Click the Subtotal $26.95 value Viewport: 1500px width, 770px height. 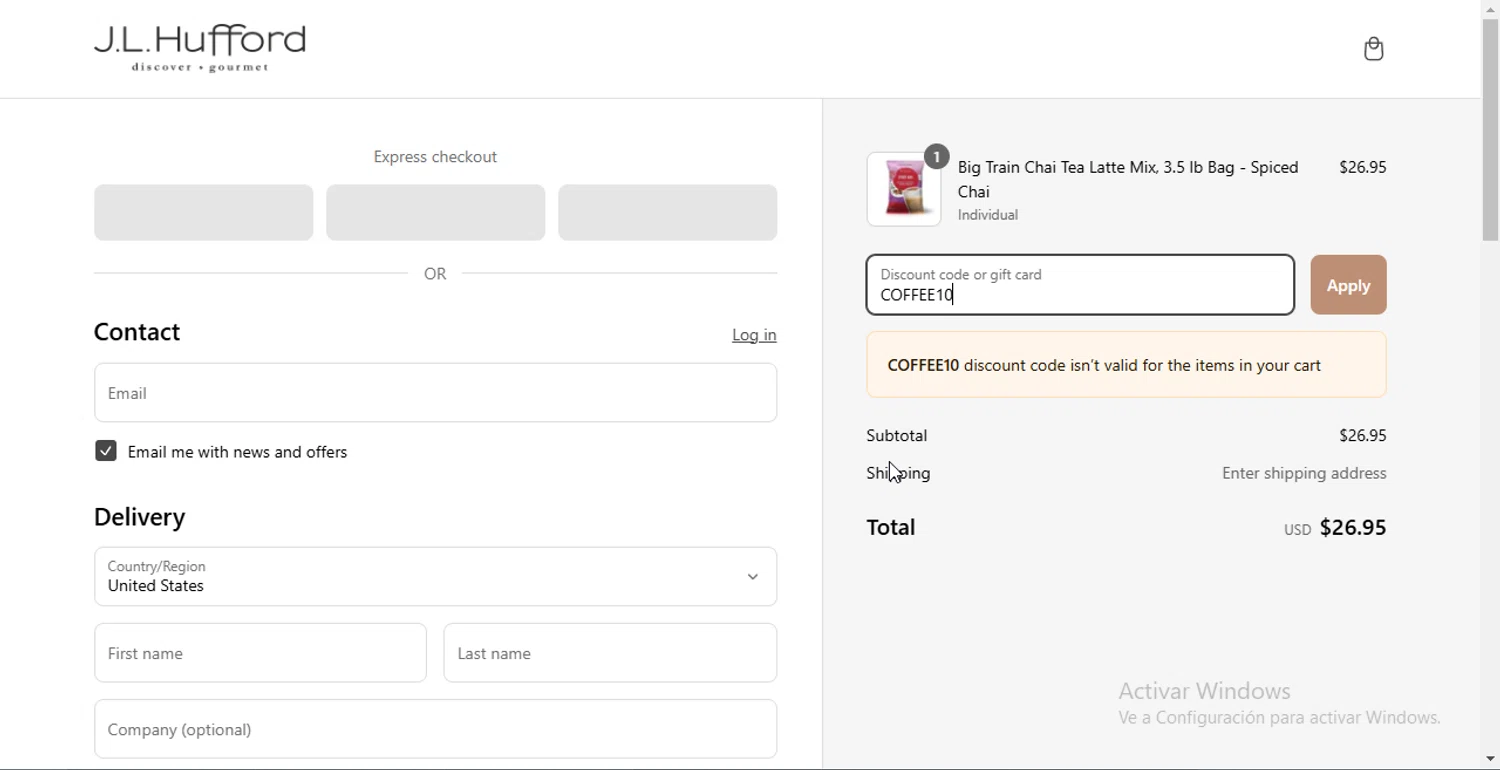tap(1363, 436)
